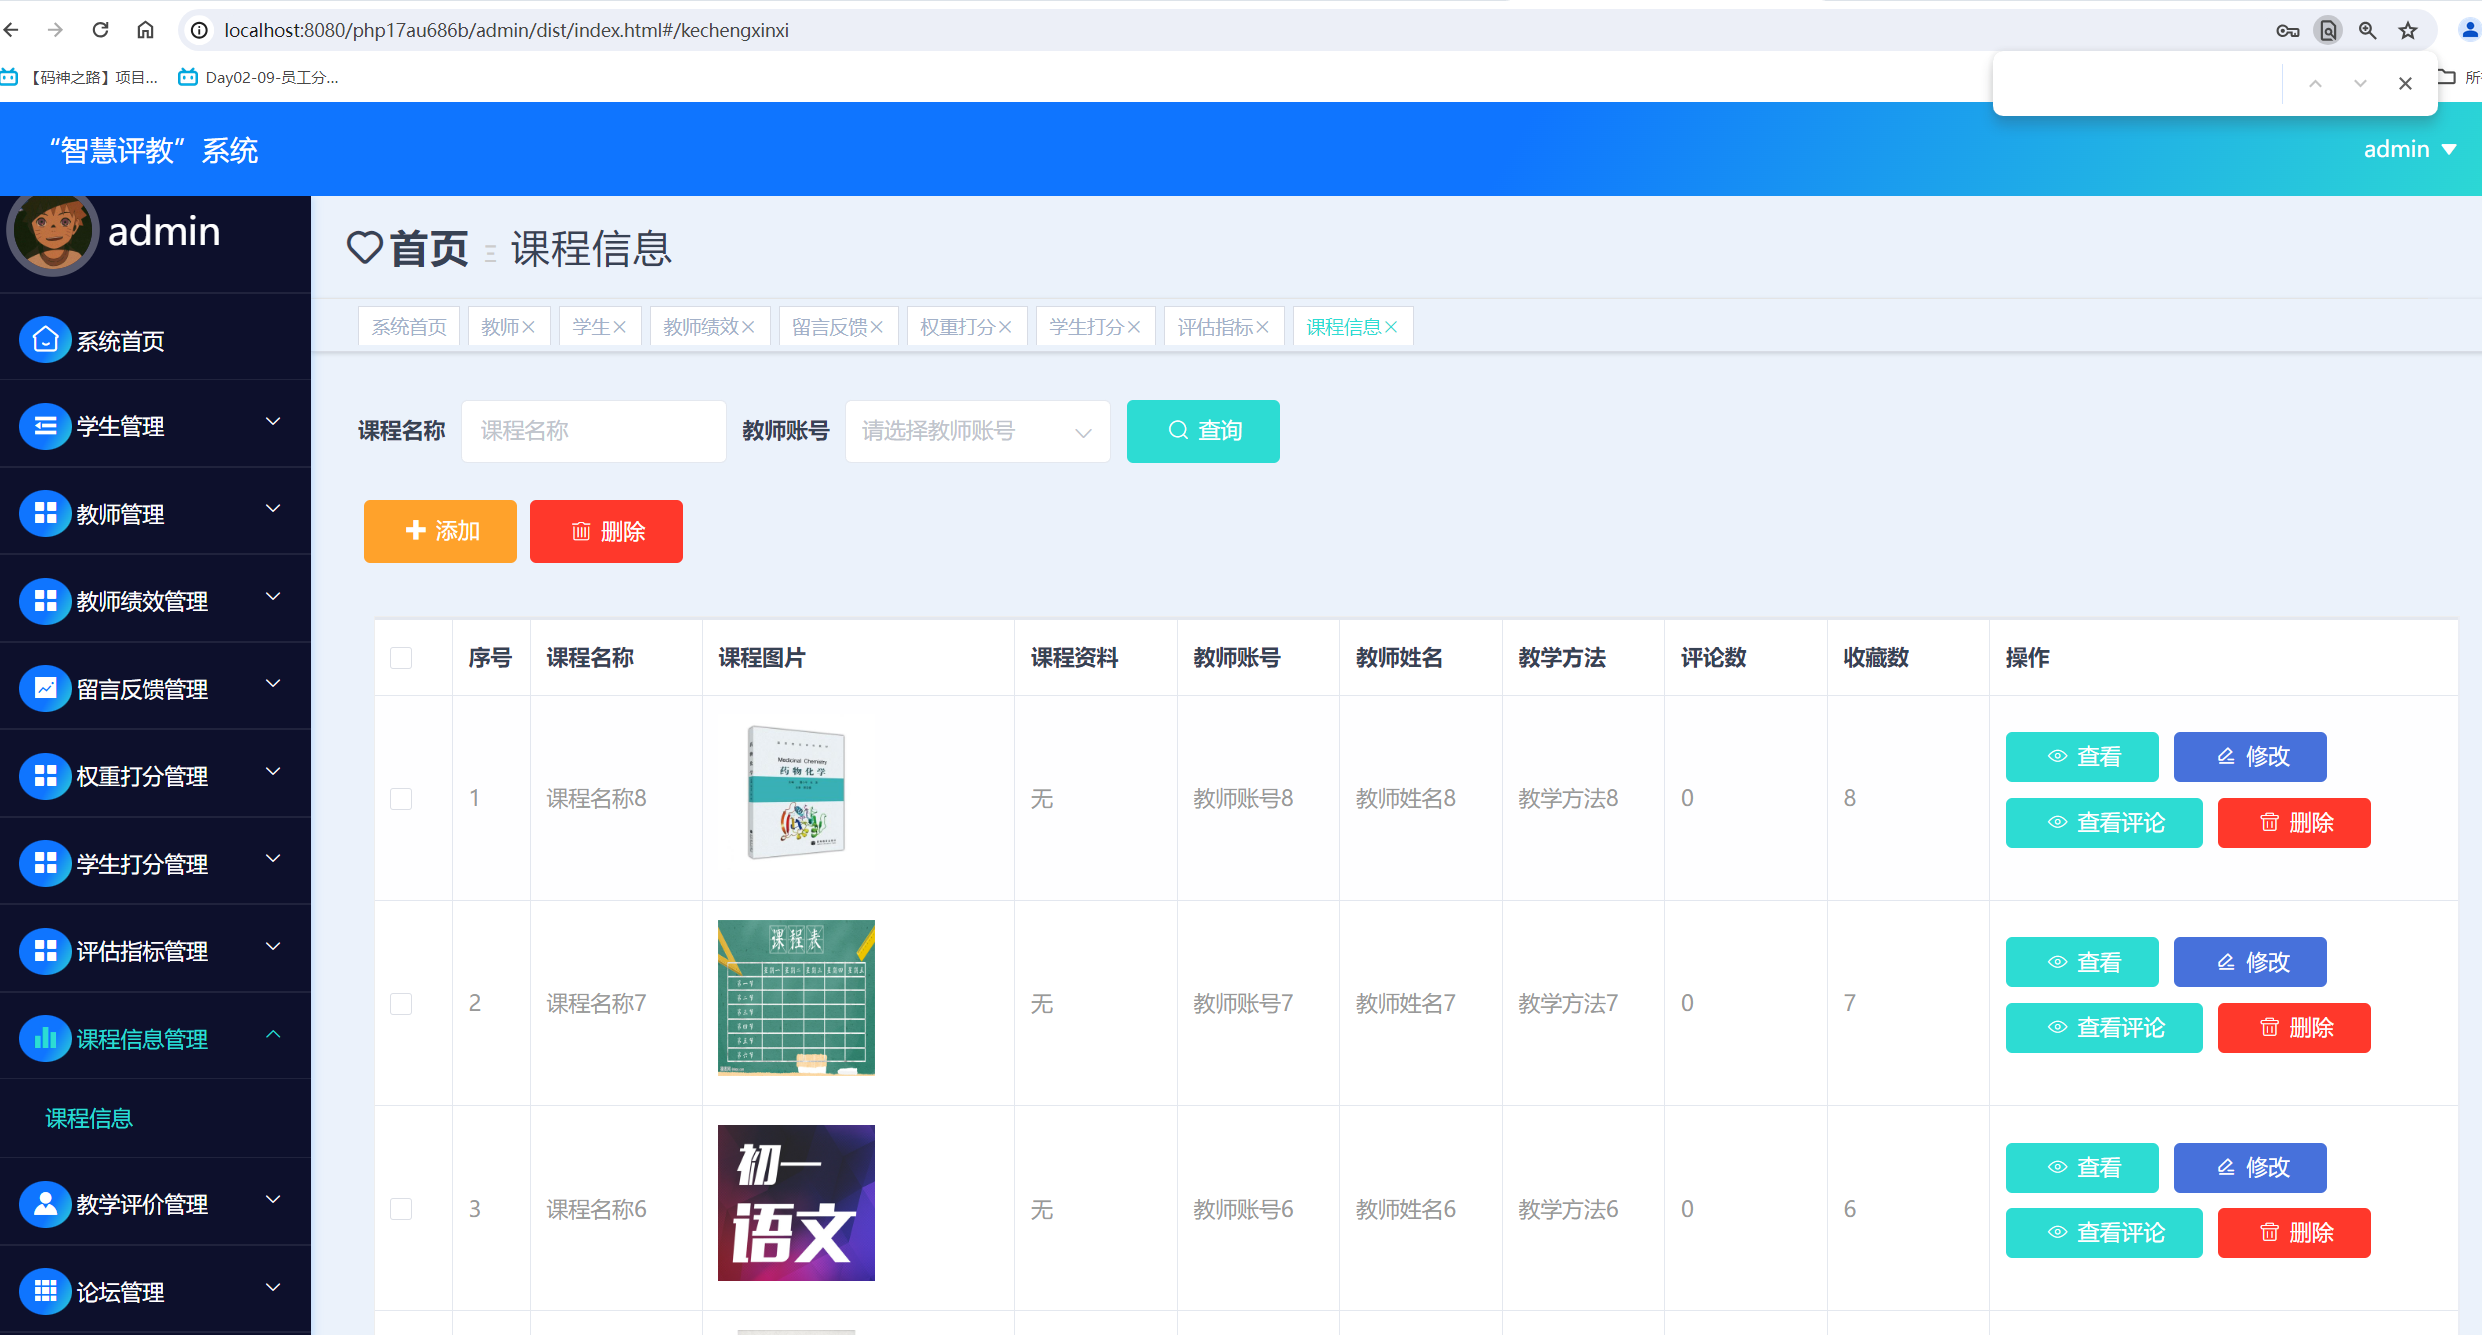
Task: Click the browser profile icon
Action: 2469,31
